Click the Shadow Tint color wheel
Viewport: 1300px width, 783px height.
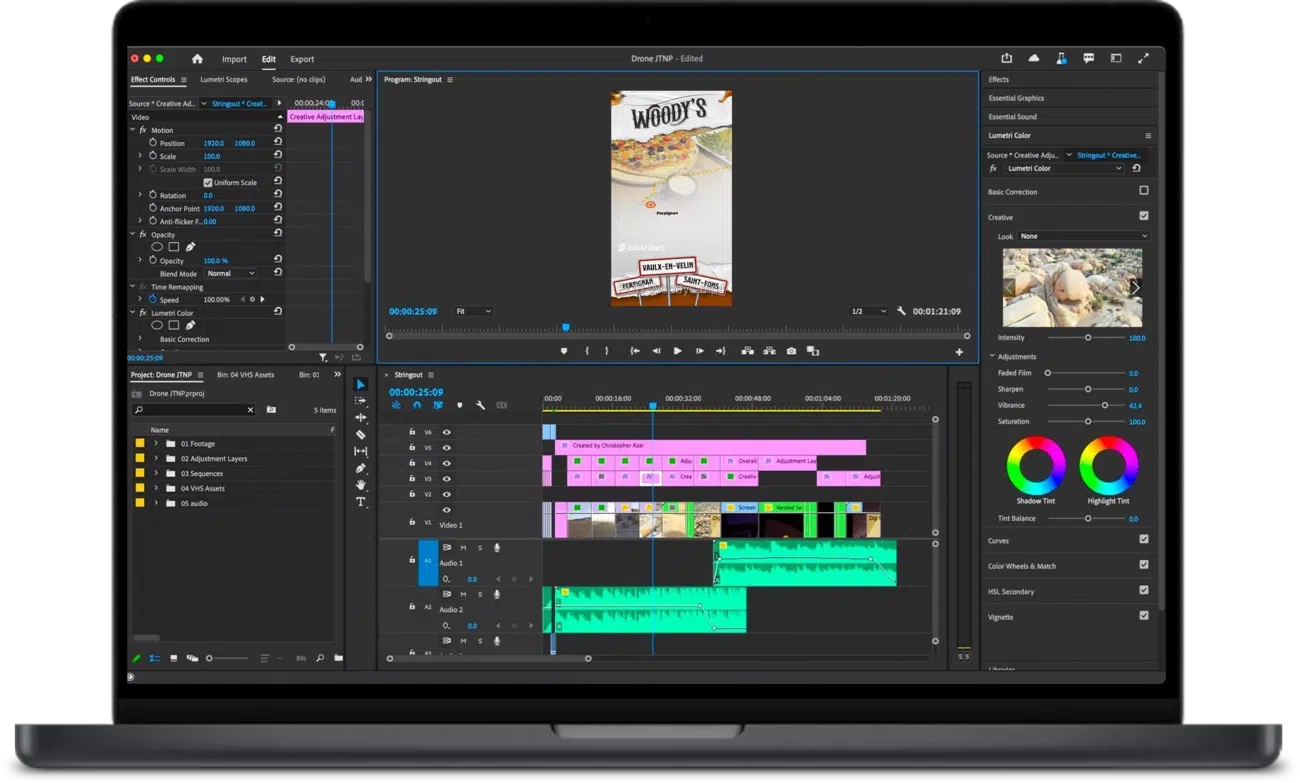click(1036, 465)
